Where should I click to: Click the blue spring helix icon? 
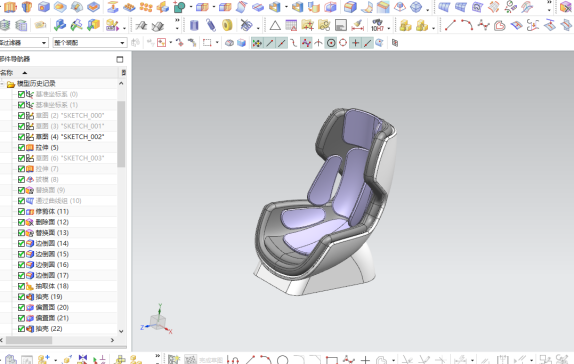pyautogui.click(x=211, y=25)
